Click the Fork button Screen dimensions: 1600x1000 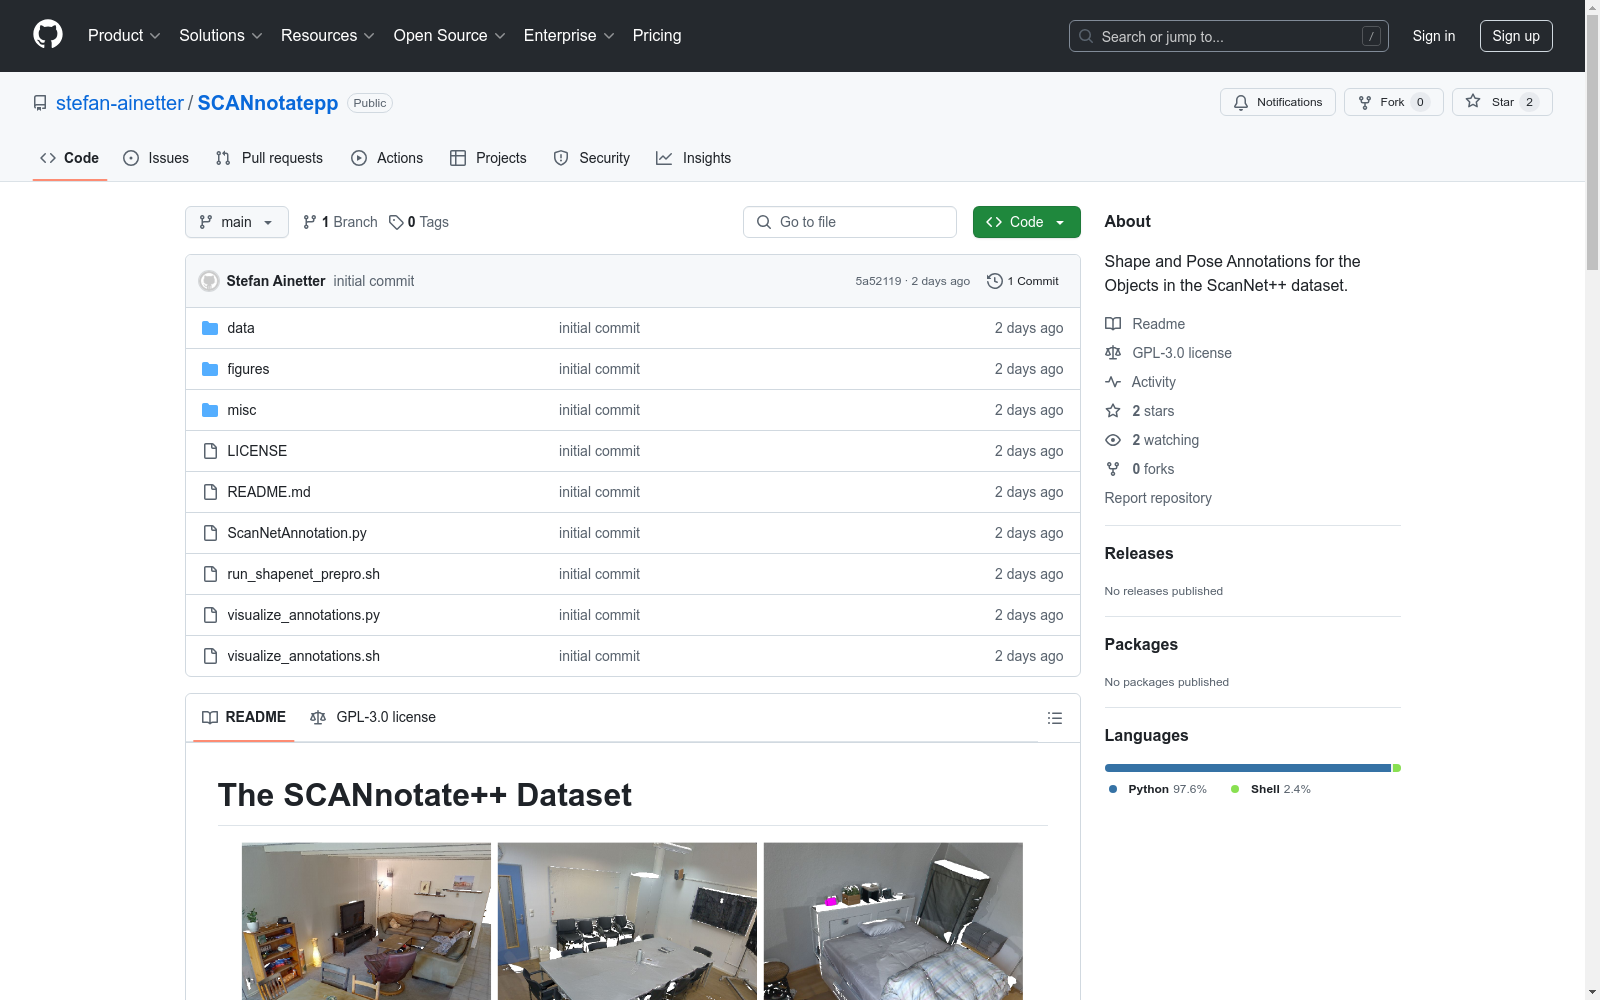1393,102
